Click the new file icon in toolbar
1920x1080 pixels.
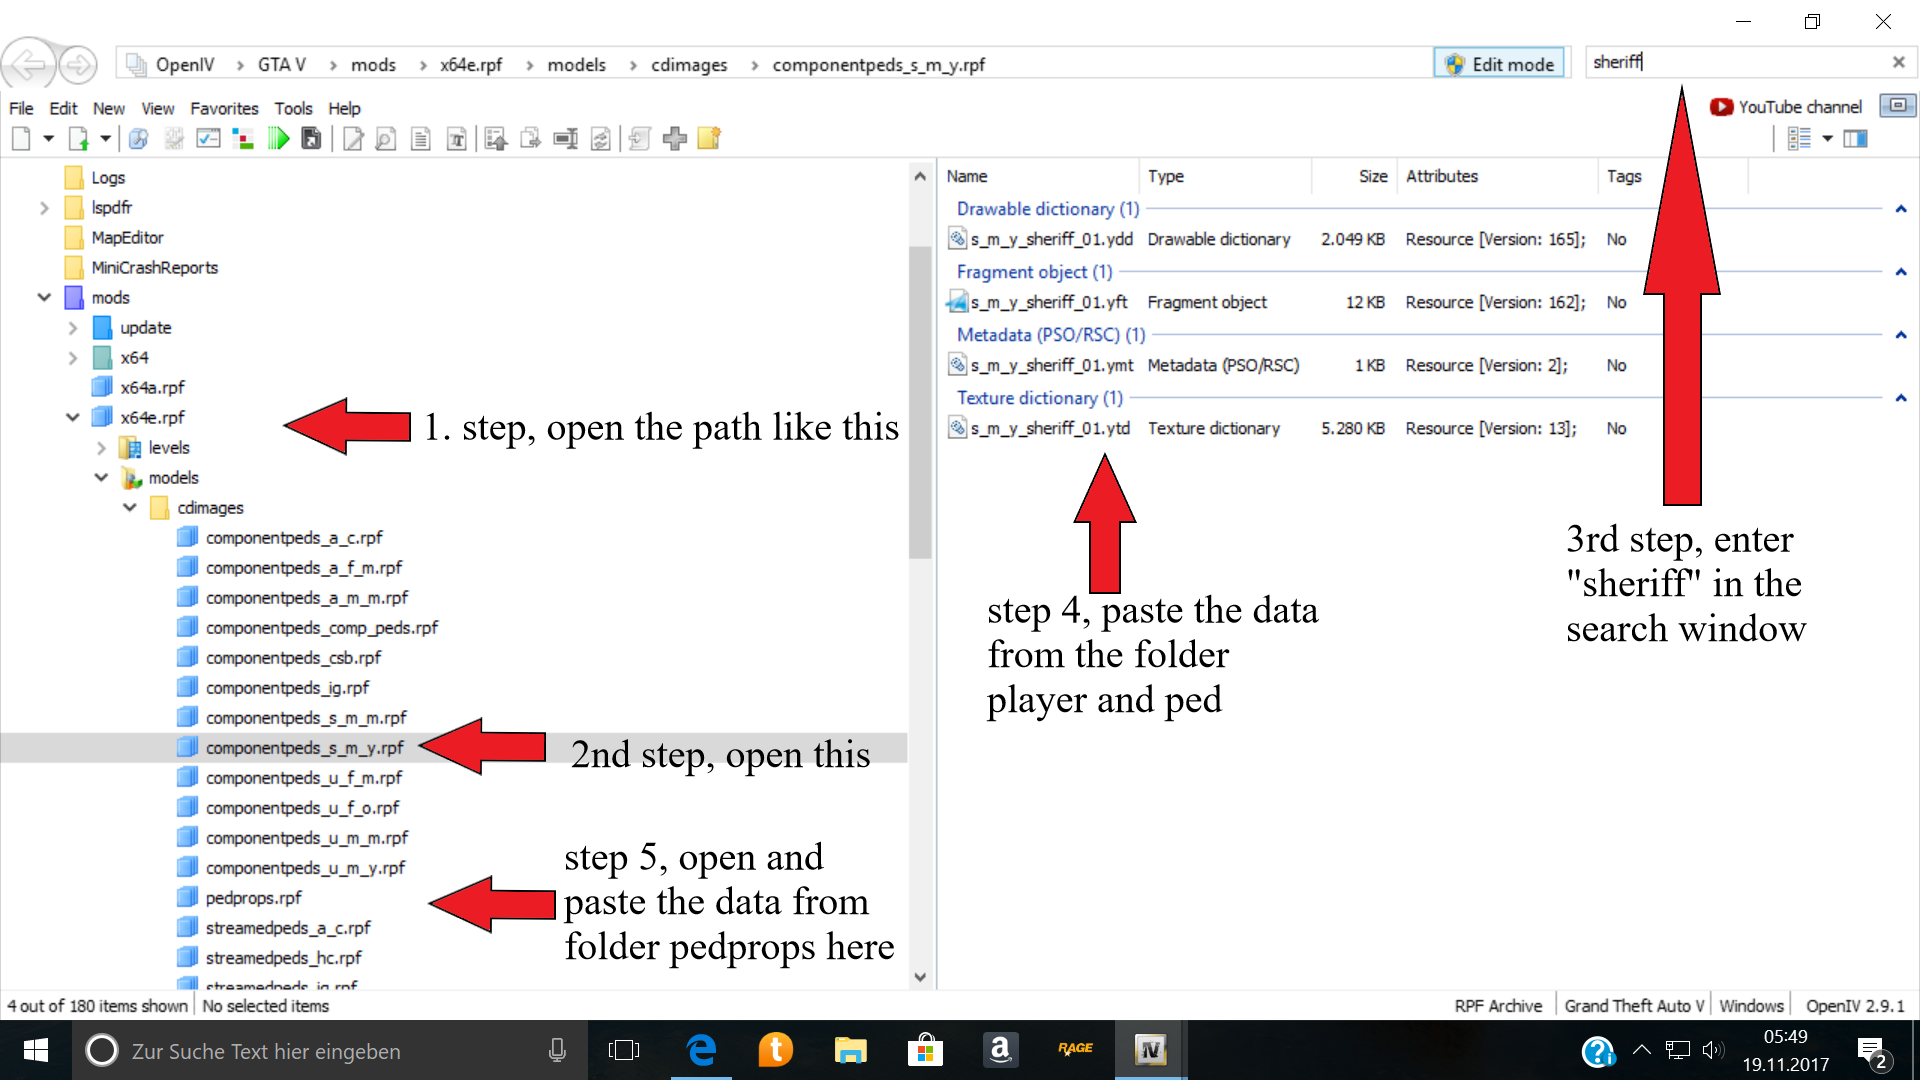(21, 139)
